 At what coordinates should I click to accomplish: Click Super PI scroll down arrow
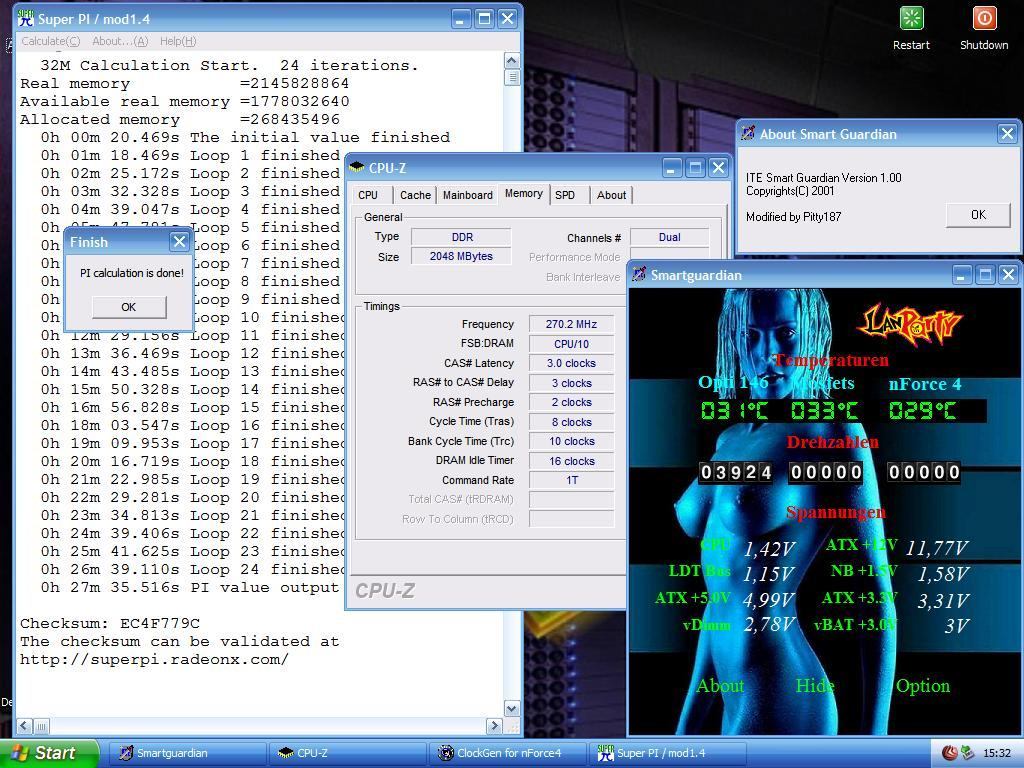click(x=512, y=709)
